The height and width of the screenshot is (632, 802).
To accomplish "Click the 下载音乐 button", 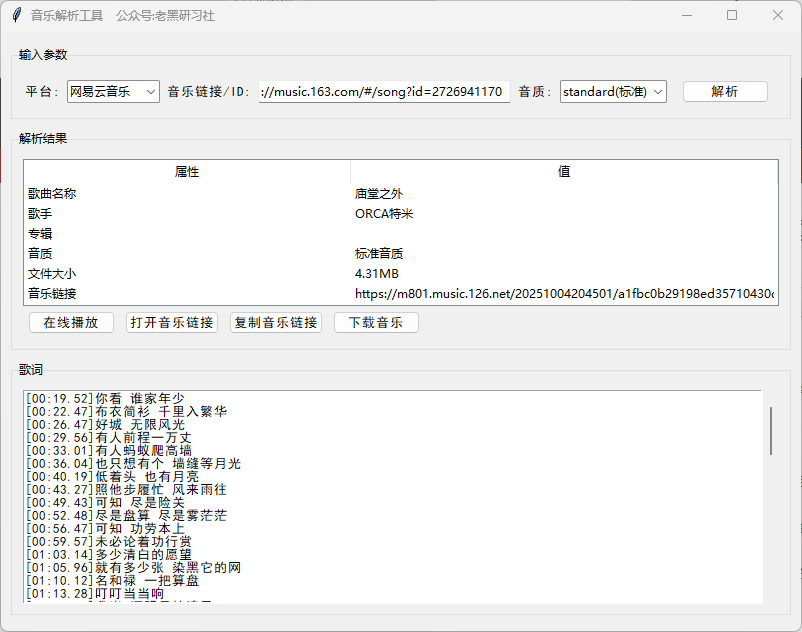I will point(376,323).
